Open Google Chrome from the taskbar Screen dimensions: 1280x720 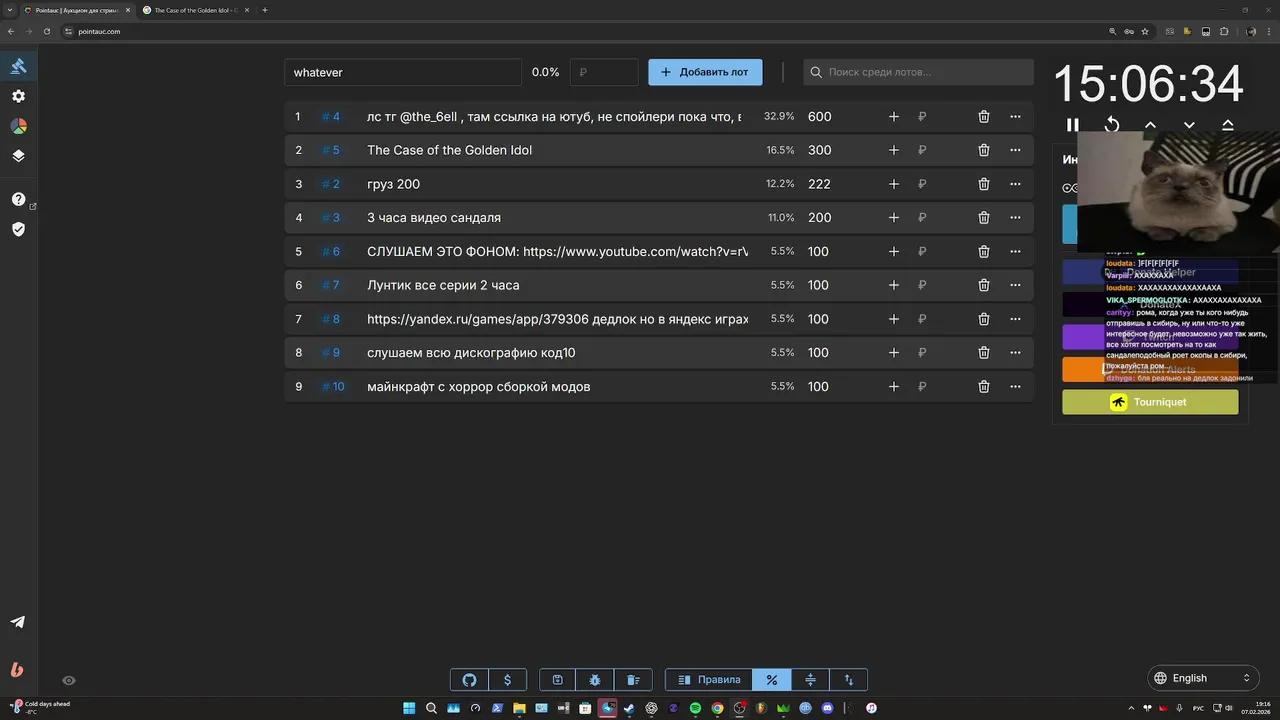pos(717,708)
